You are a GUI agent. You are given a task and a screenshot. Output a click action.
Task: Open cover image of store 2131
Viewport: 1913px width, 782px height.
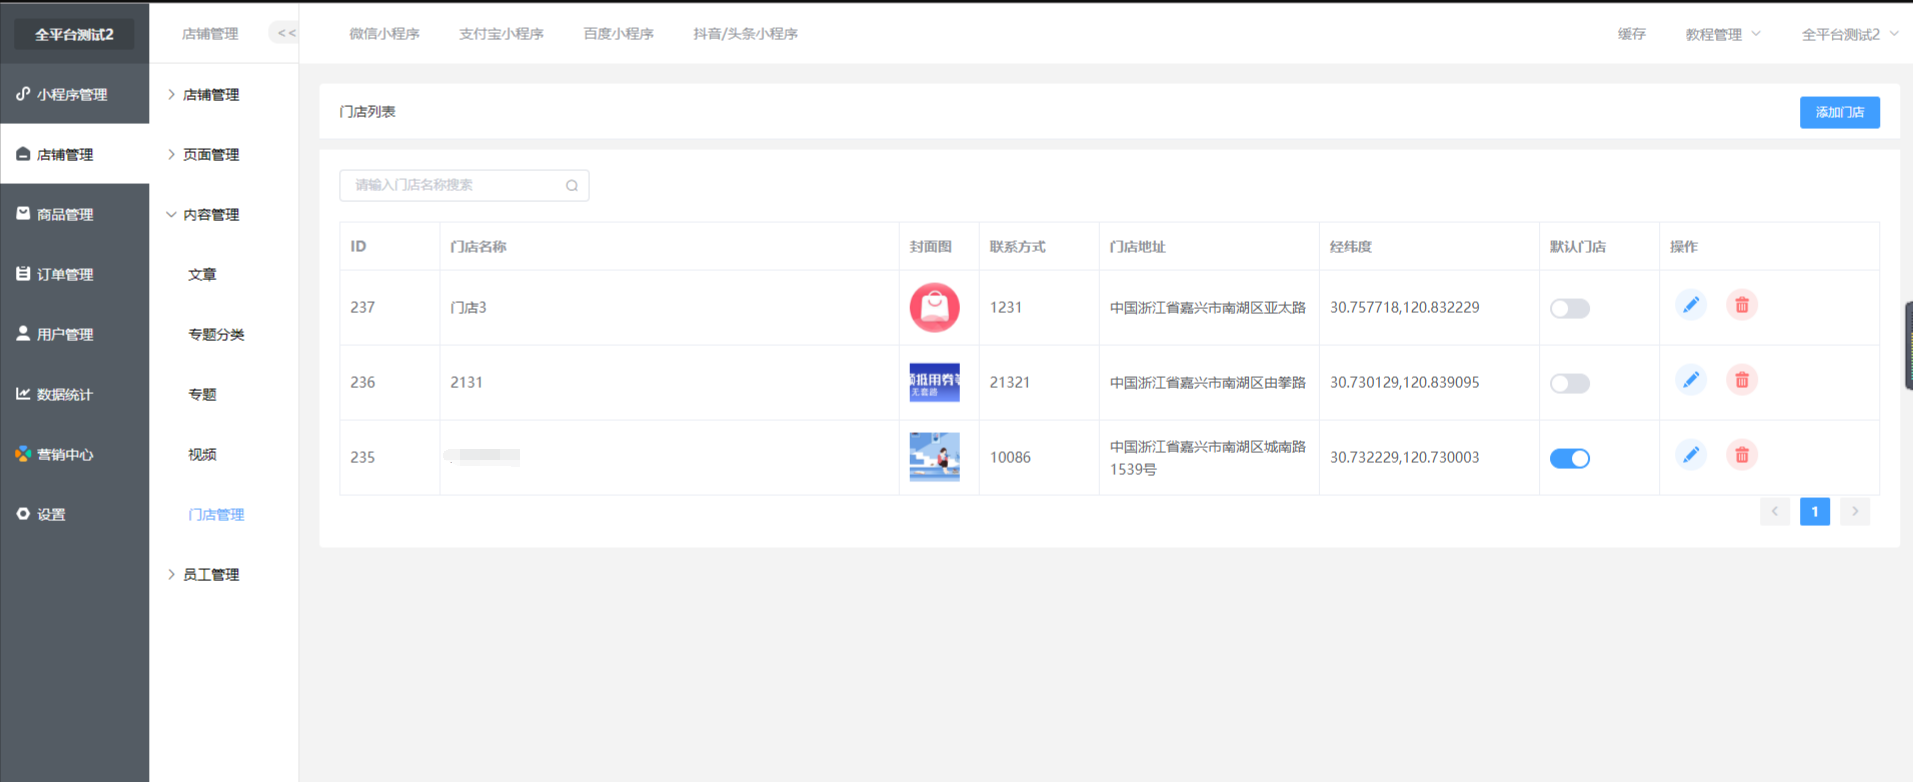click(x=934, y=382)
